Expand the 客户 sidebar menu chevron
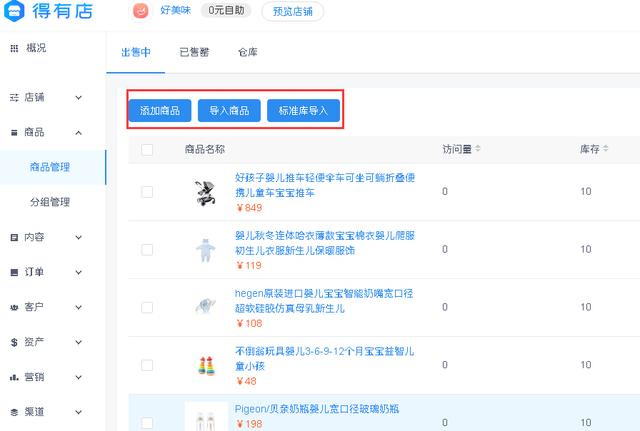 (x=79, y=307)
